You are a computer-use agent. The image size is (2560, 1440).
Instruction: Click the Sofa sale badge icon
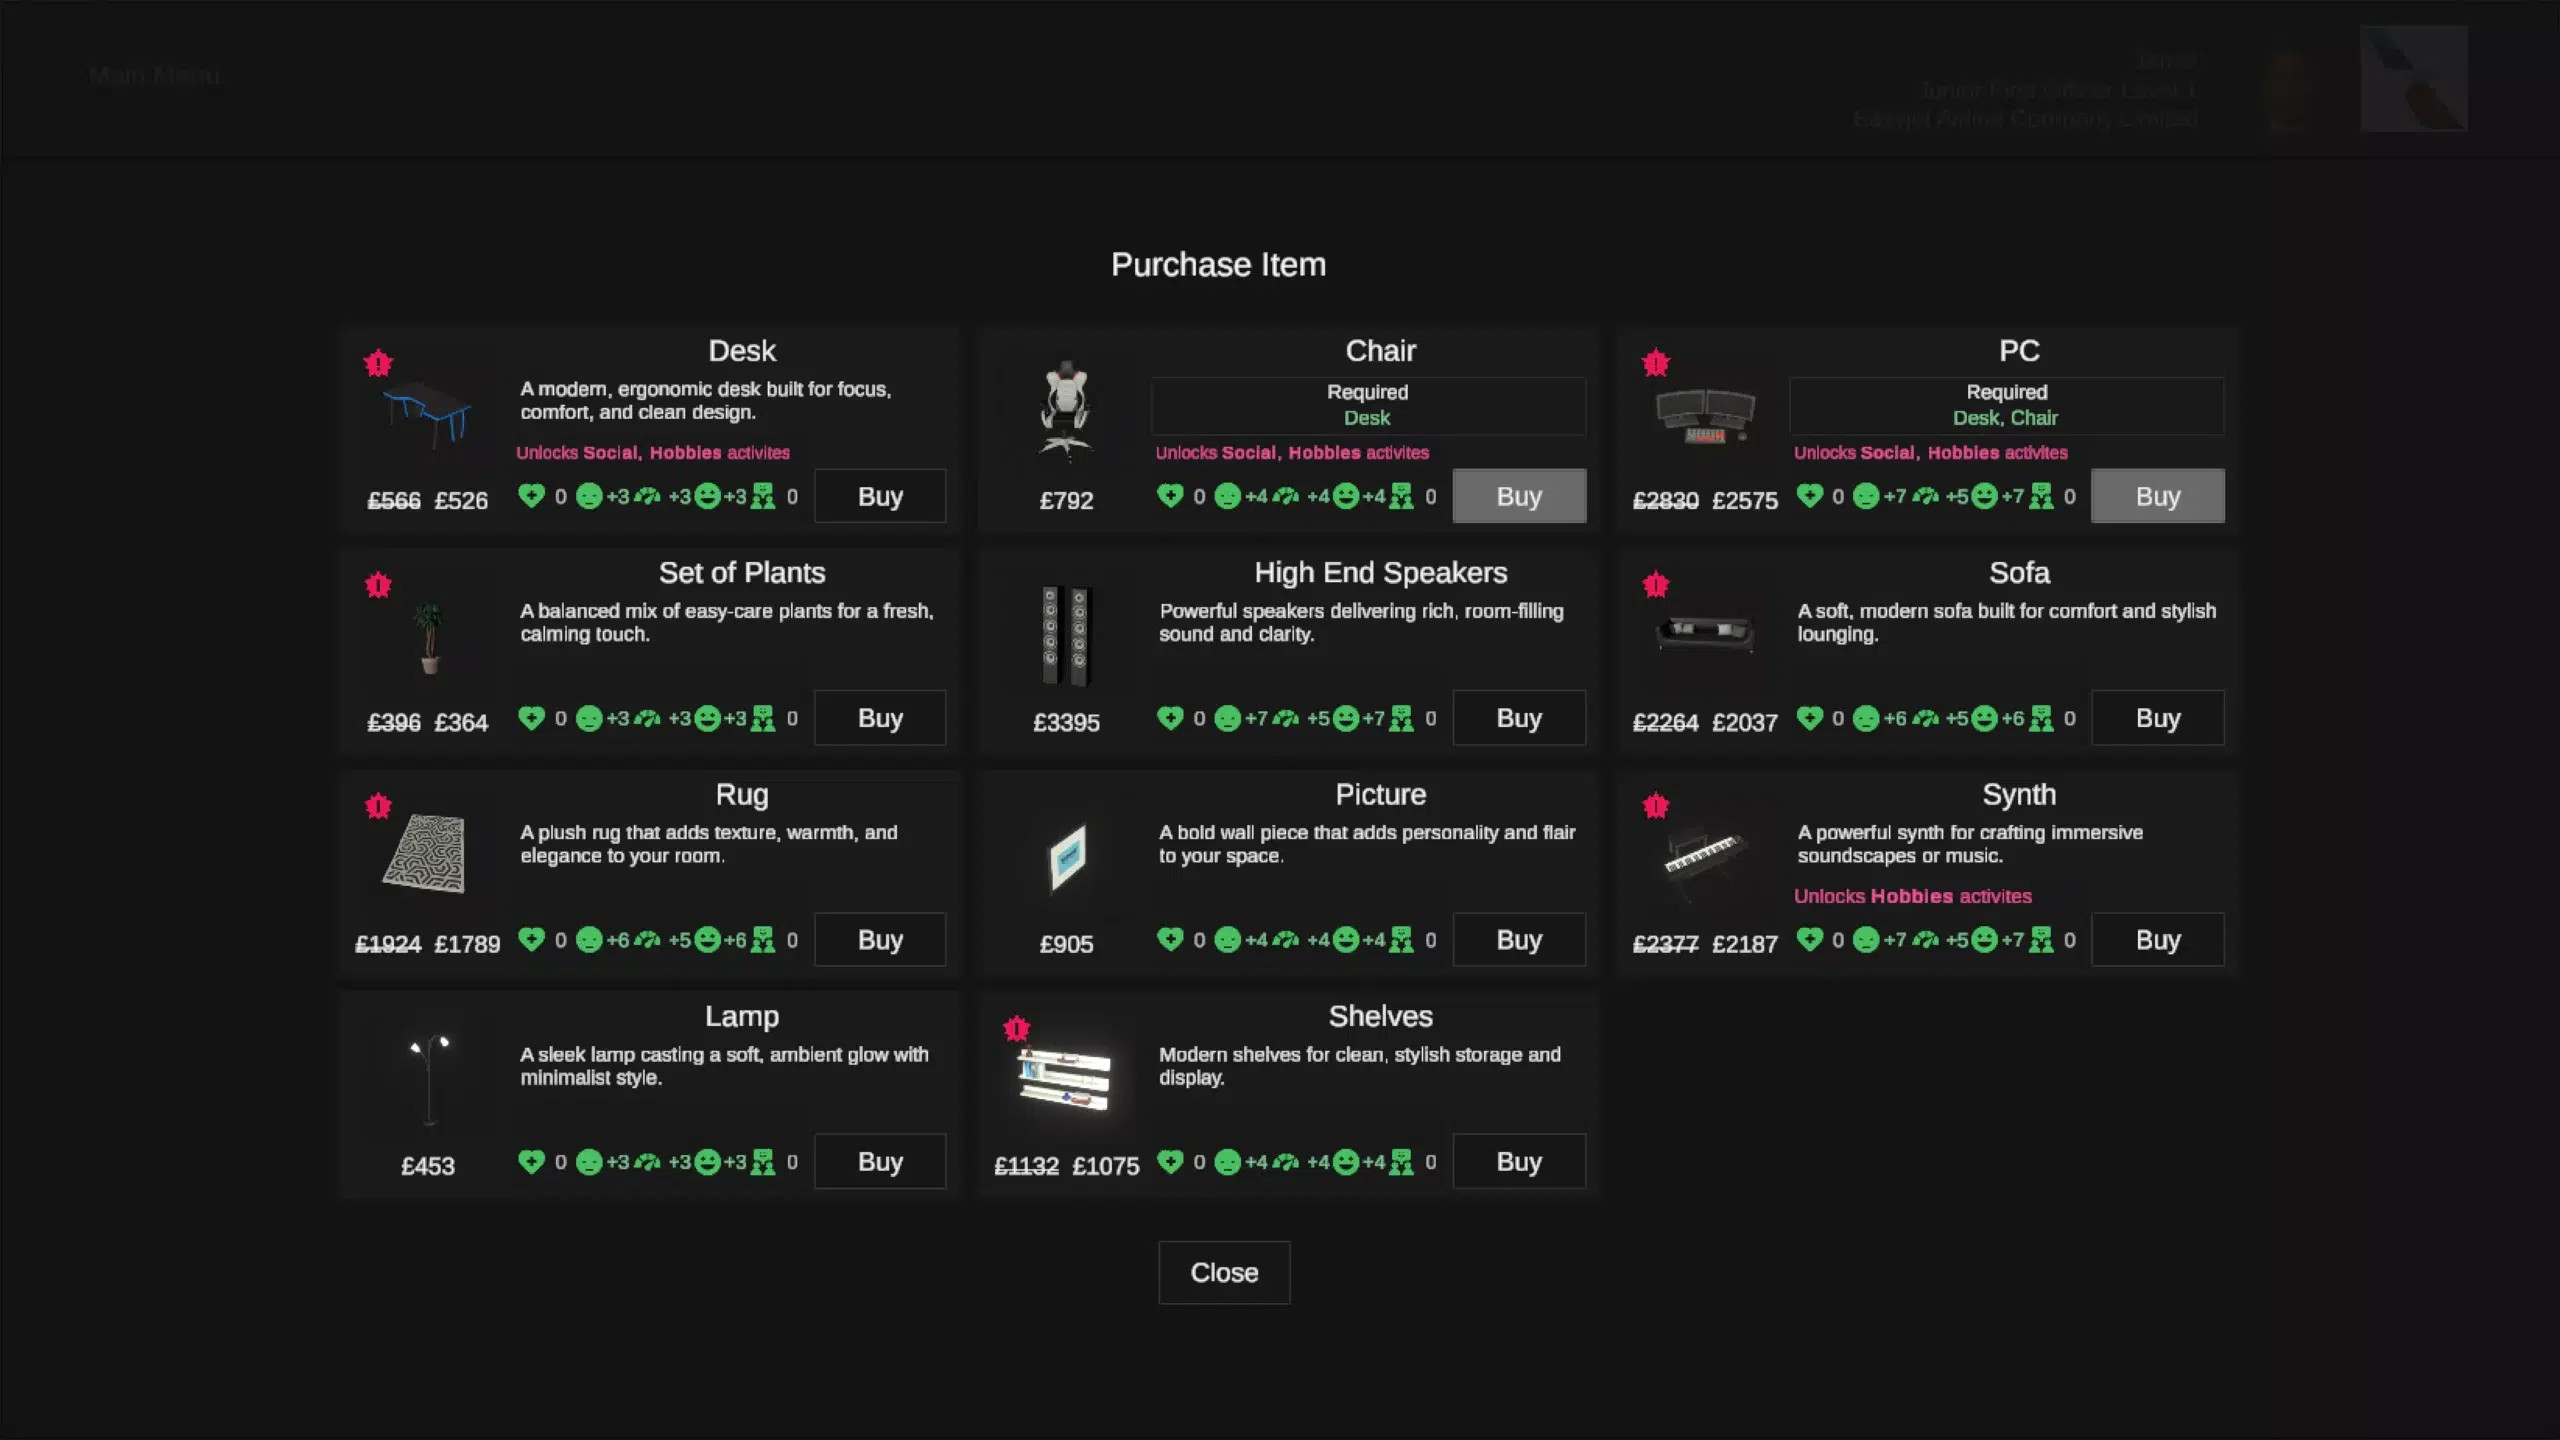click(1656, 585)
